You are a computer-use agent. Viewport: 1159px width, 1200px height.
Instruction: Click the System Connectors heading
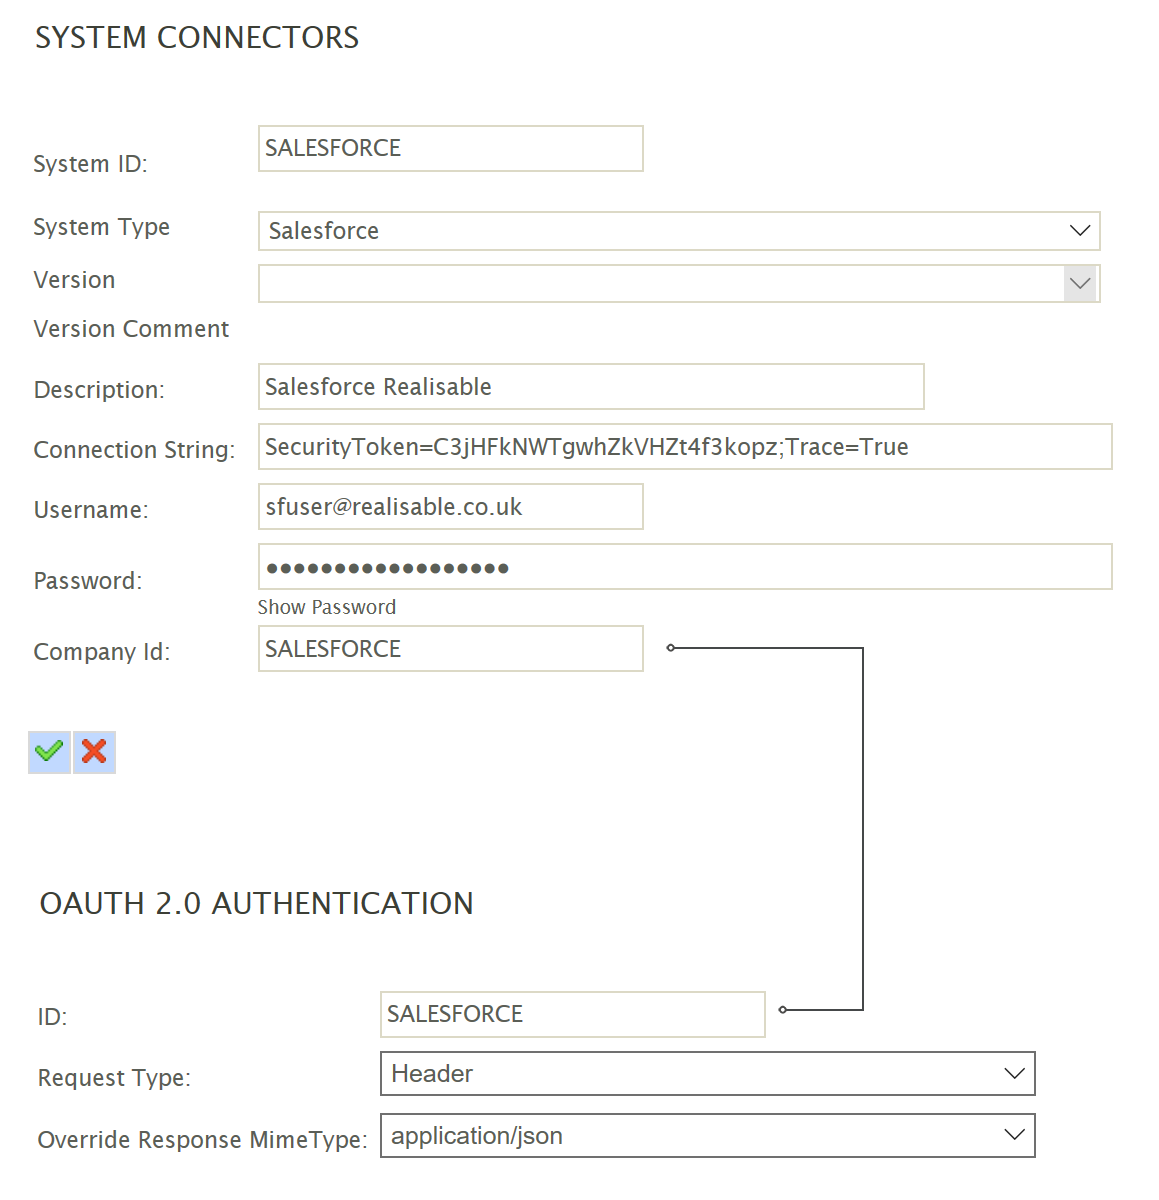(197, 38)
